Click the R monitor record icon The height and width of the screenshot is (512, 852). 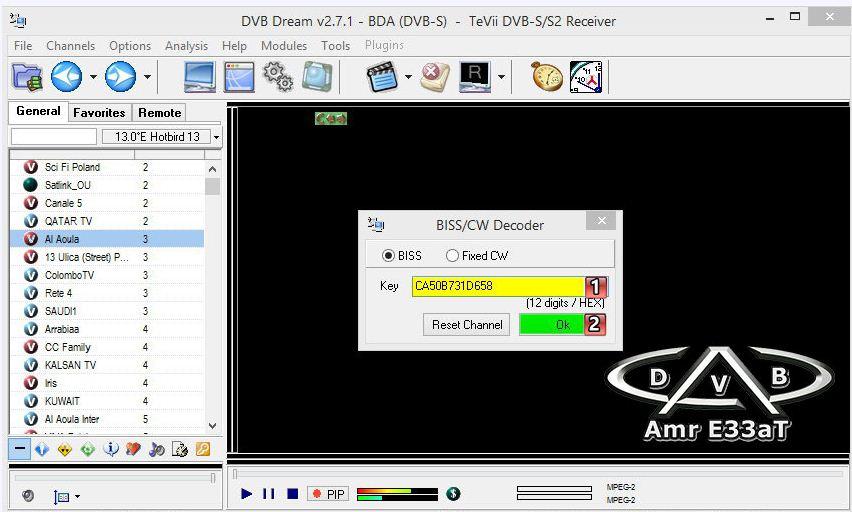[474, 77]
